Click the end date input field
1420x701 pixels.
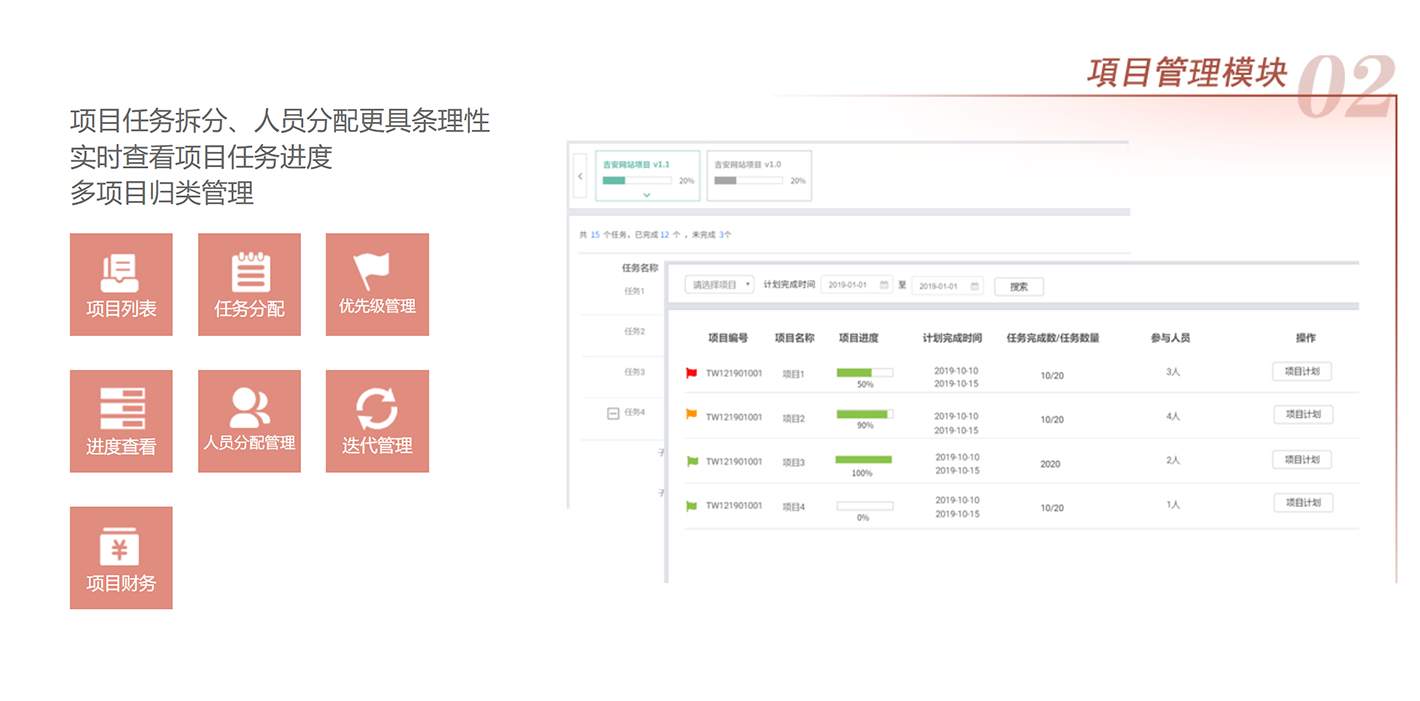coord(940,286)
